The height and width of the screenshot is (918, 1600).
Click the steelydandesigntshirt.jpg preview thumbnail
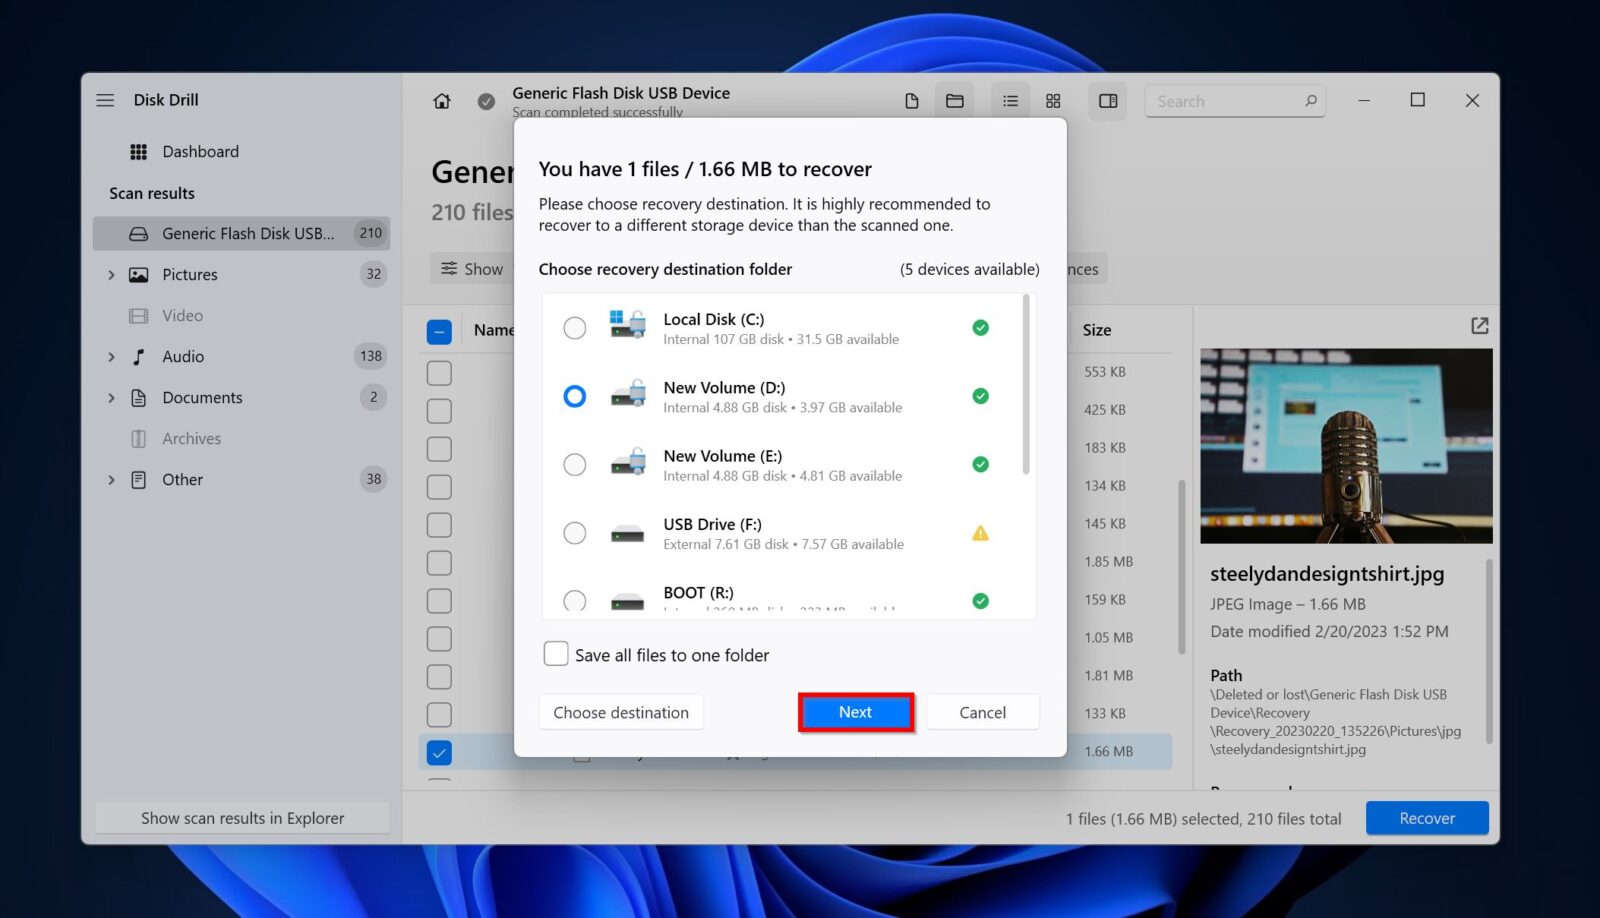[1346, 446]
